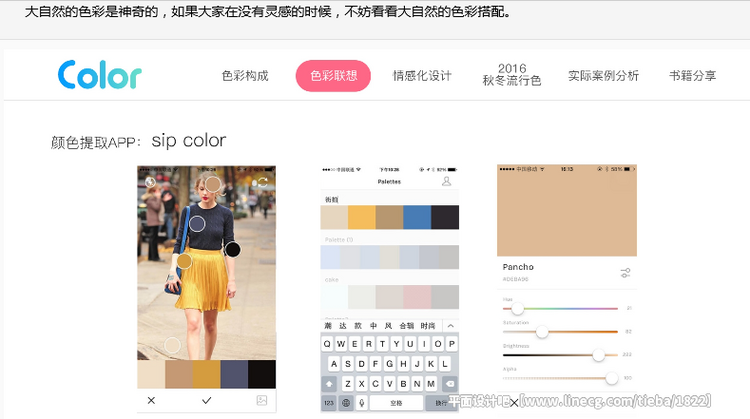Cancel with the X icon under photo
The height and width of the screenshot is (419, 750).
[151, 400]
